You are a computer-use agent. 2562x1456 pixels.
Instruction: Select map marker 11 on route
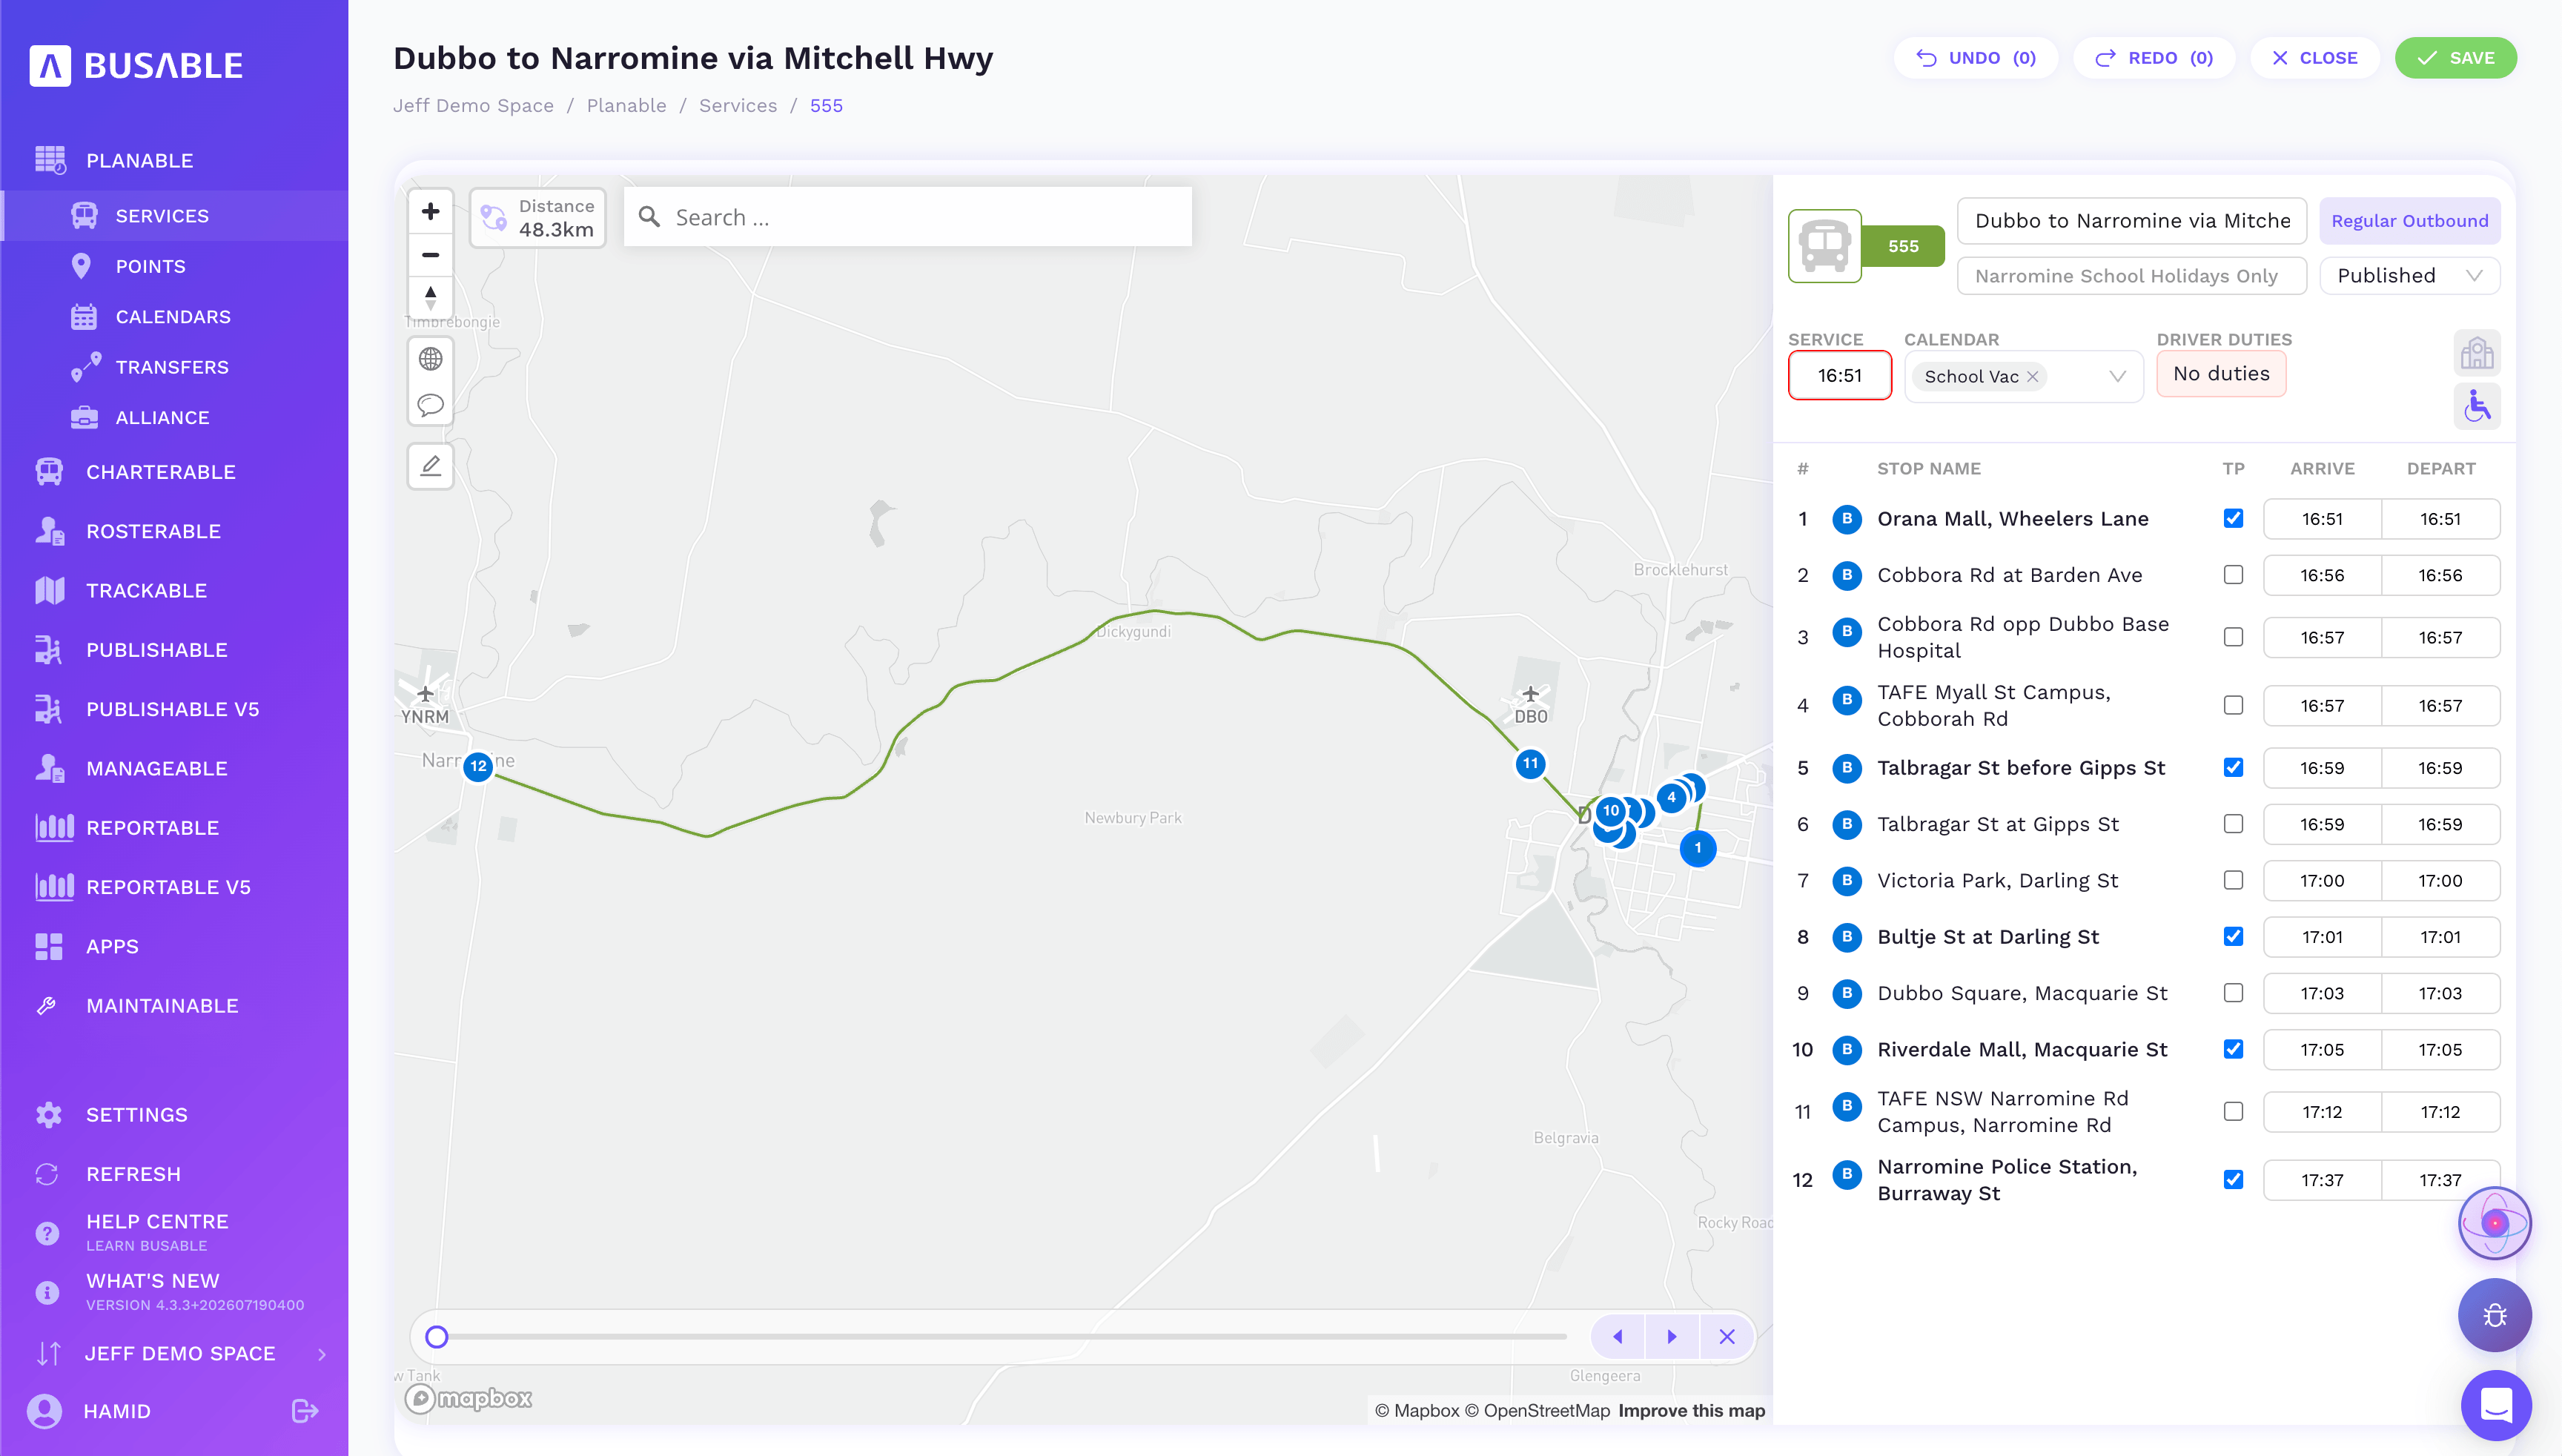[x=1530, y=764]
